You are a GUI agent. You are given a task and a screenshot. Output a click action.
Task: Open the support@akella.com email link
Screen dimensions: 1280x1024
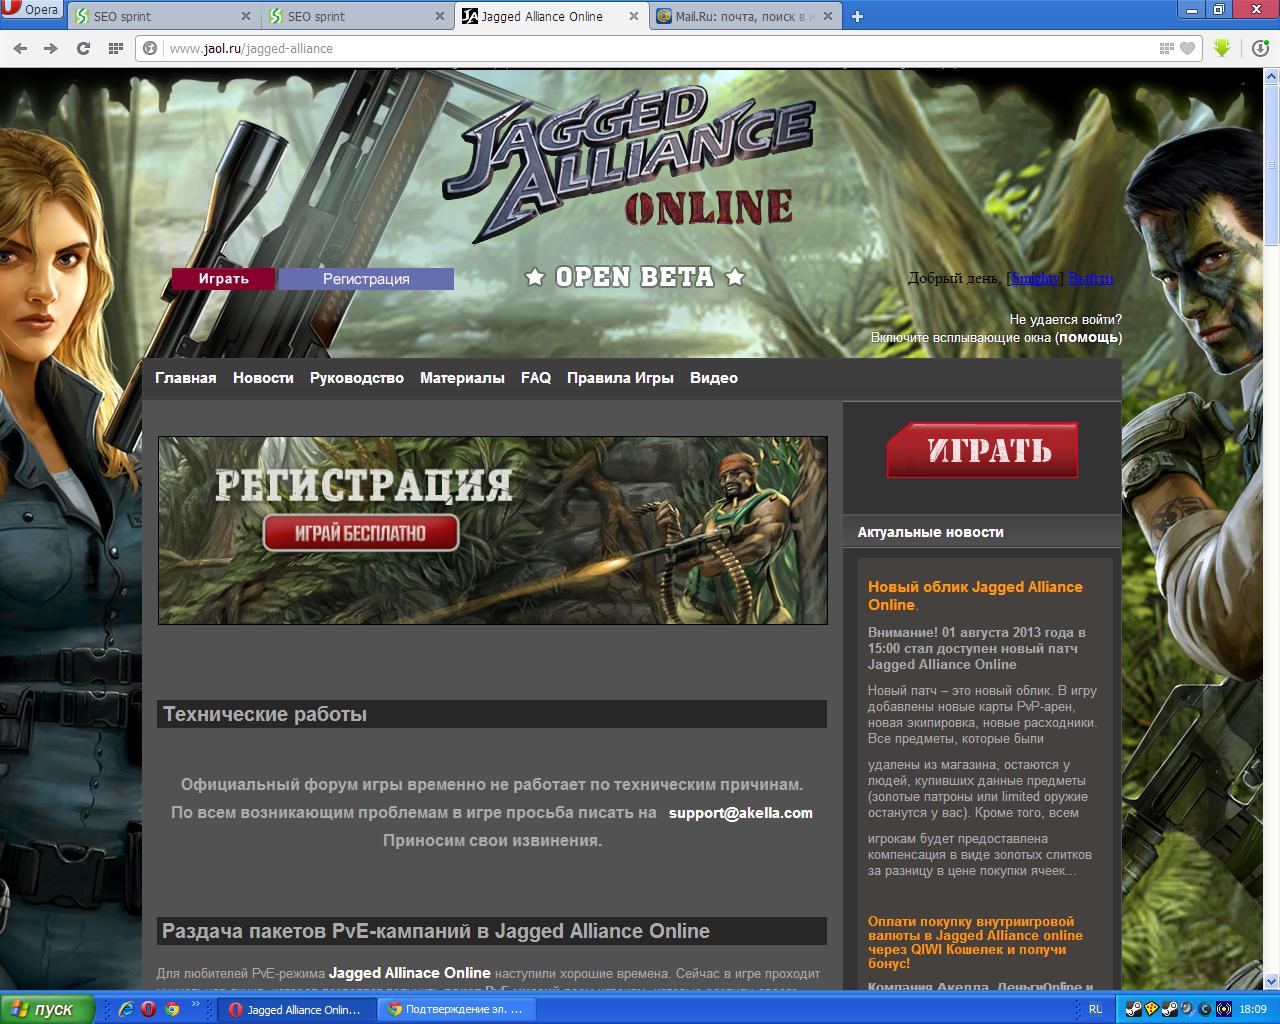pyautogui.click(x=741, y=813)
